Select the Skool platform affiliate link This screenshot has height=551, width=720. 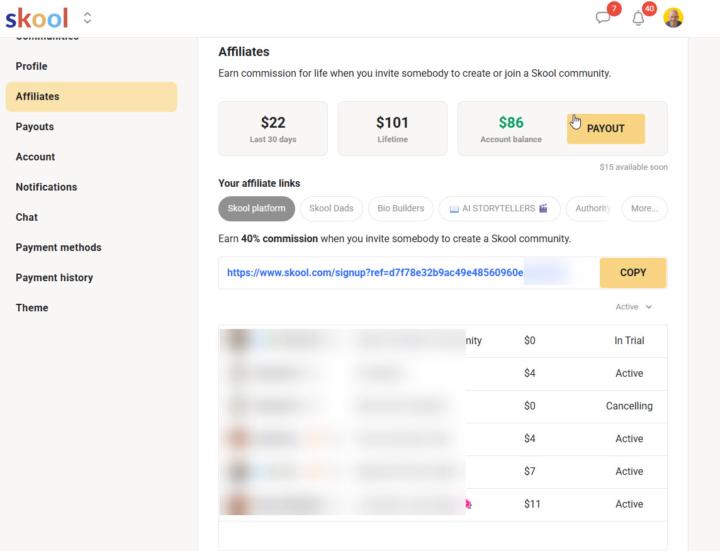click(x=256, y=208)
